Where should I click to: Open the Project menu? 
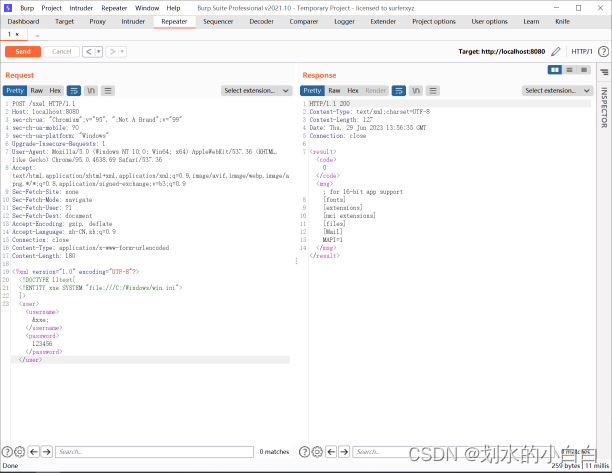[x=52, y=8]
